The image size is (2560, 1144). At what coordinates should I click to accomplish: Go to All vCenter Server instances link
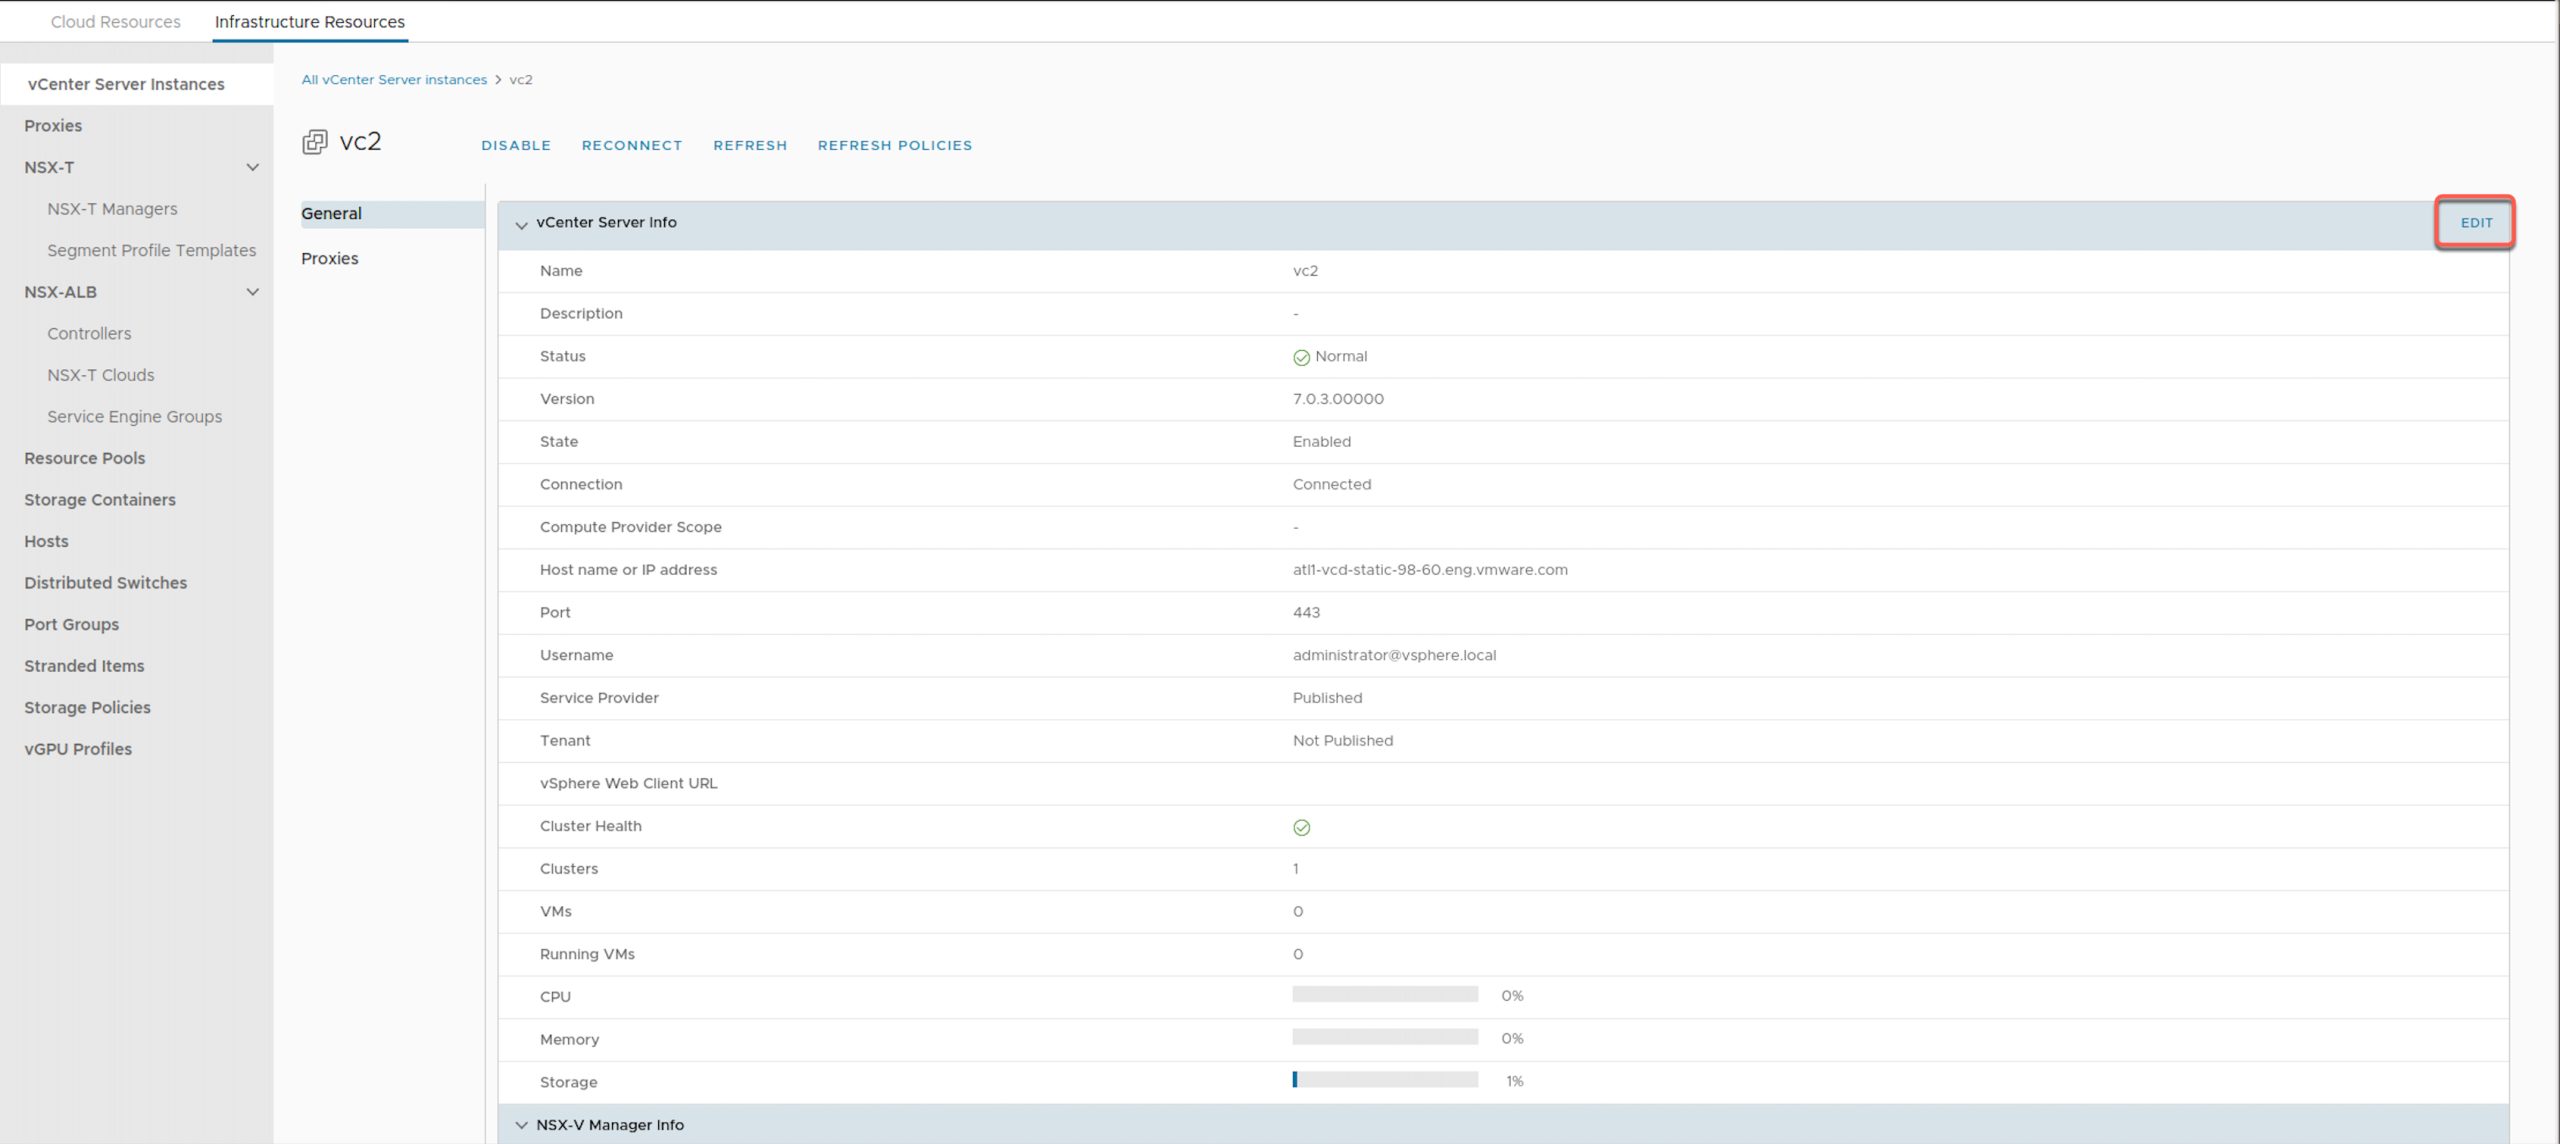point(394,80)
